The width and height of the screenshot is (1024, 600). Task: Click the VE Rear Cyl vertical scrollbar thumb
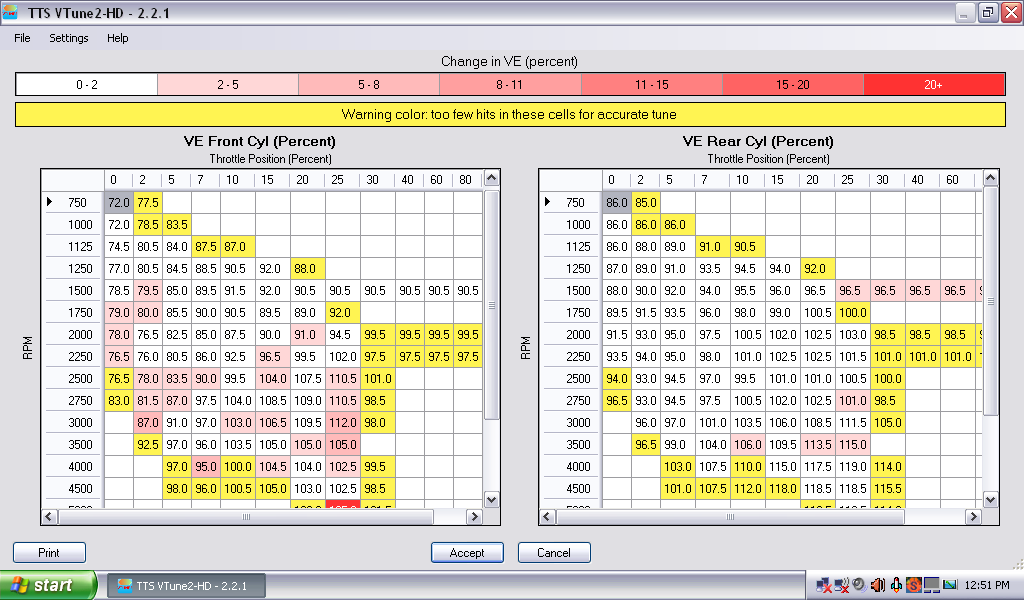(x=991, y=301)
